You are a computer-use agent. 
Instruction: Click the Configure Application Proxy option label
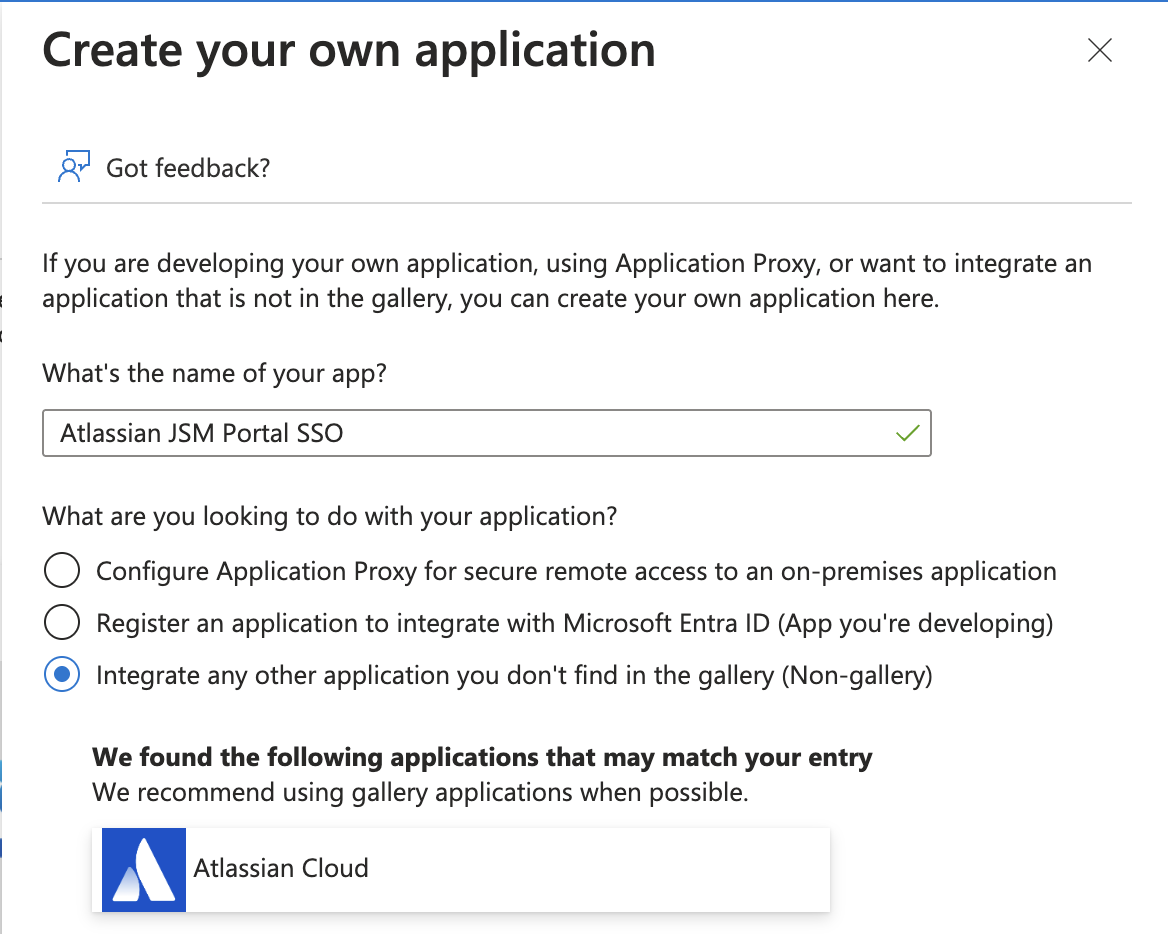[x=576, y=572]
